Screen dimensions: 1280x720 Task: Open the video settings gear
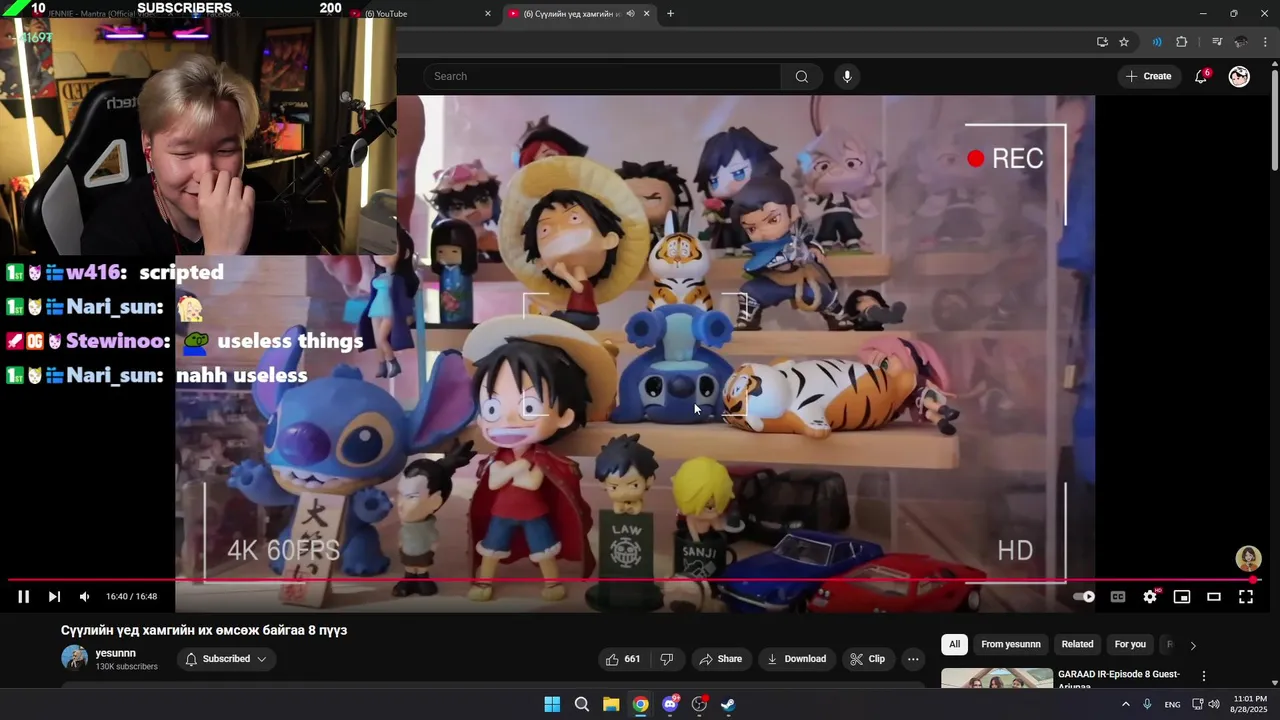pos(1150,597)
